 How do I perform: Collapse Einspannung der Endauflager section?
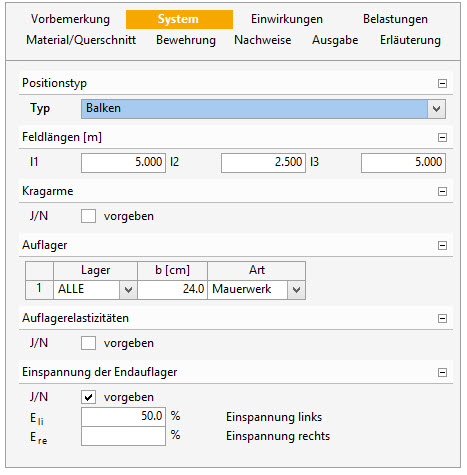pyautogui.click(x=442, y=372)
